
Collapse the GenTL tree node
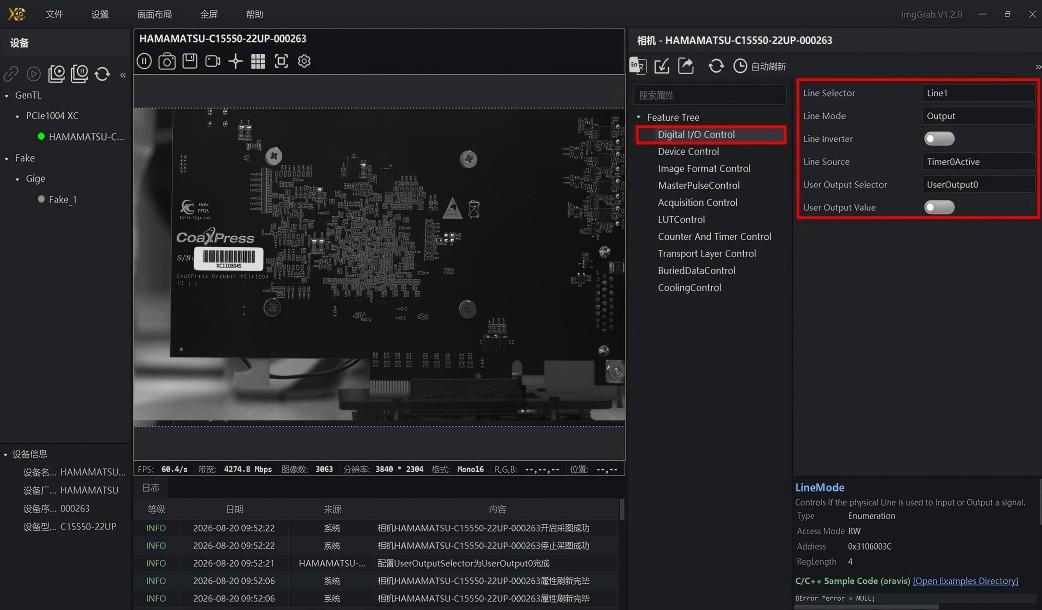[x=7, y=96]
